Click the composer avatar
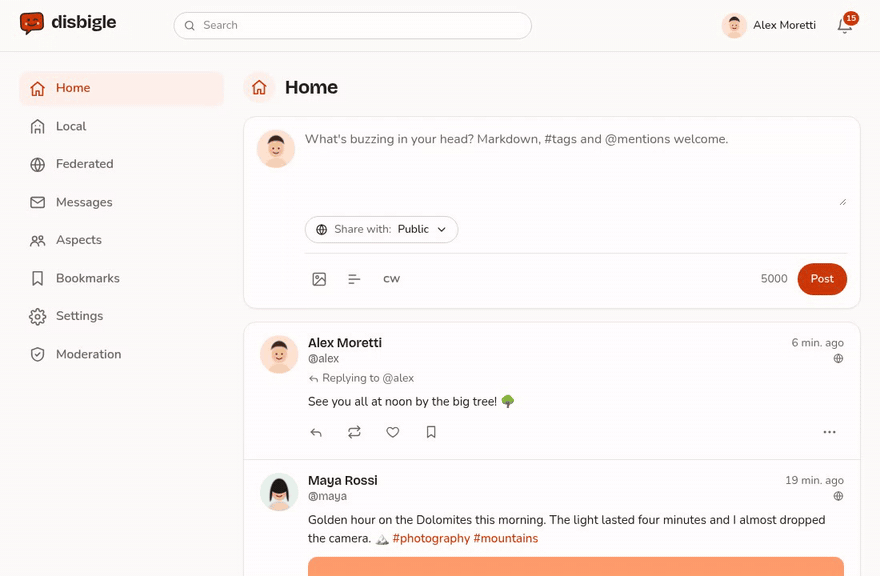The image size is (880, 576). pos(276,149)
